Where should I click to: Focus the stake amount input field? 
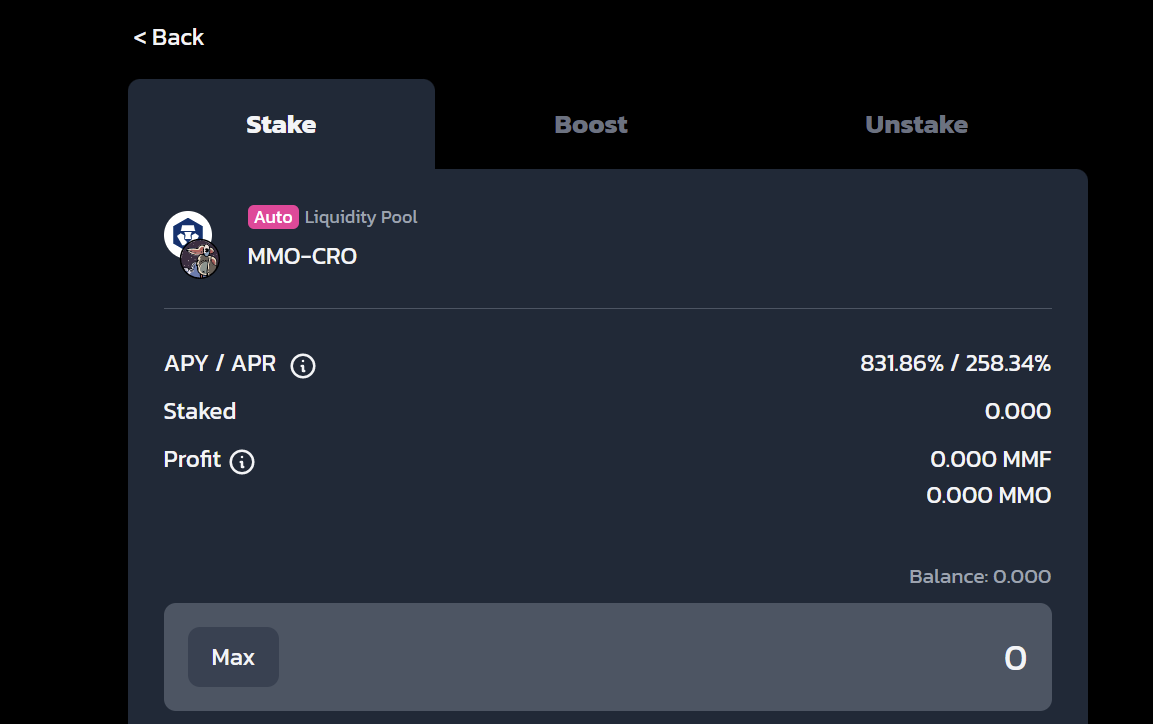(x=660, y=657)
